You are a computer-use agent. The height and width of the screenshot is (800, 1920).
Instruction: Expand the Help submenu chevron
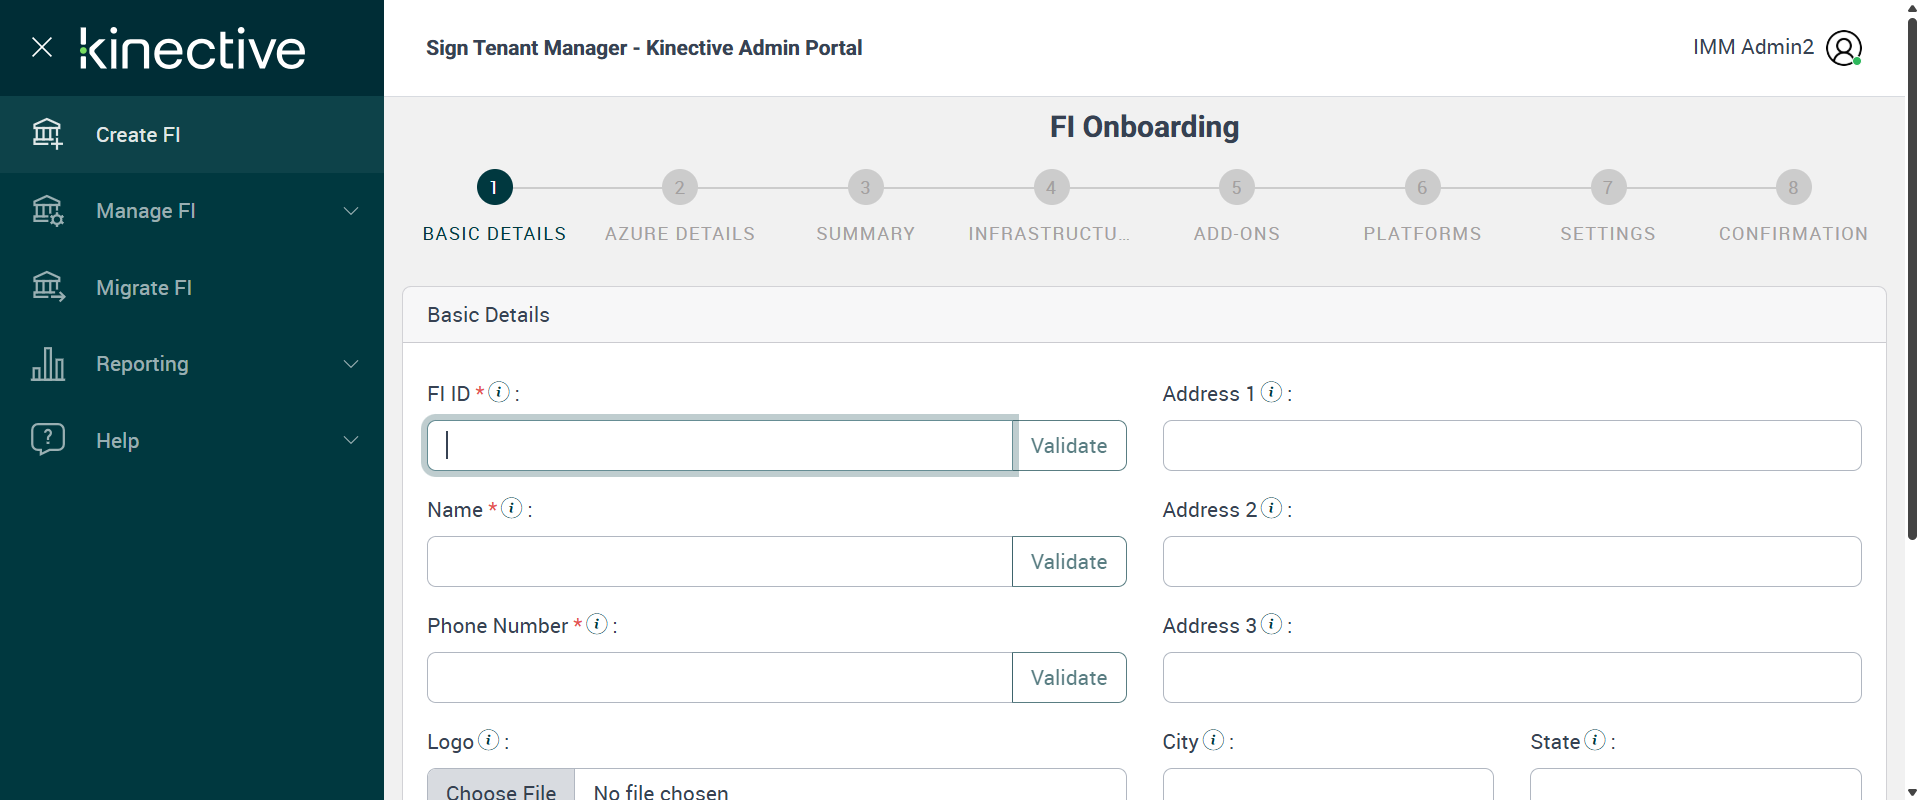click(x=351, y=440)
